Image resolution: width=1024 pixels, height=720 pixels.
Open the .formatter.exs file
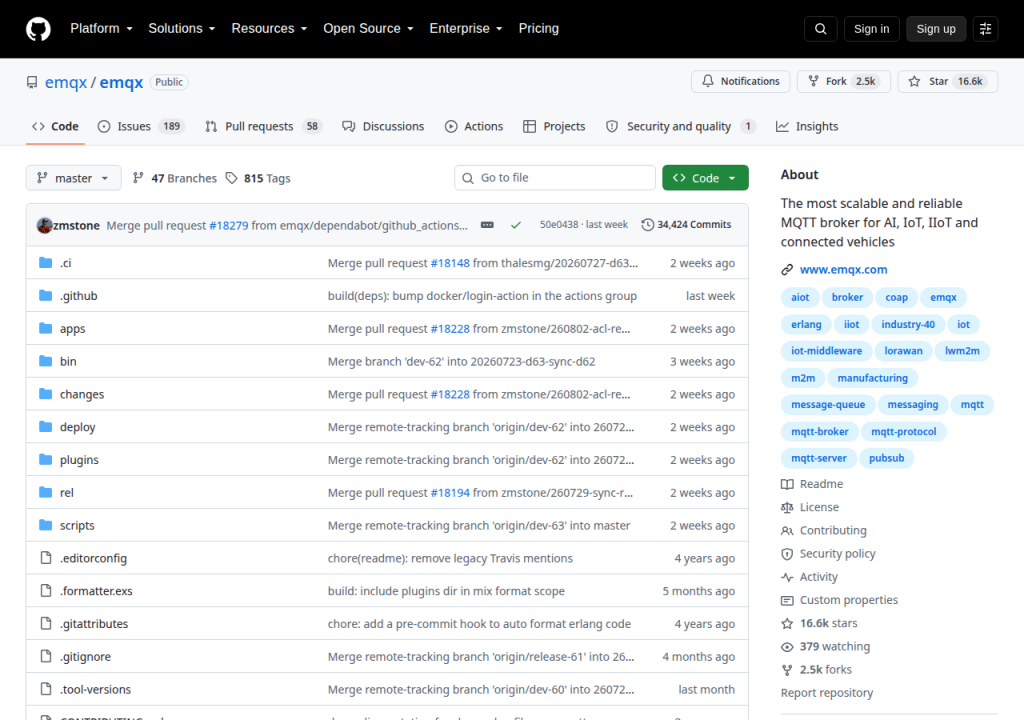click(96, 591)
